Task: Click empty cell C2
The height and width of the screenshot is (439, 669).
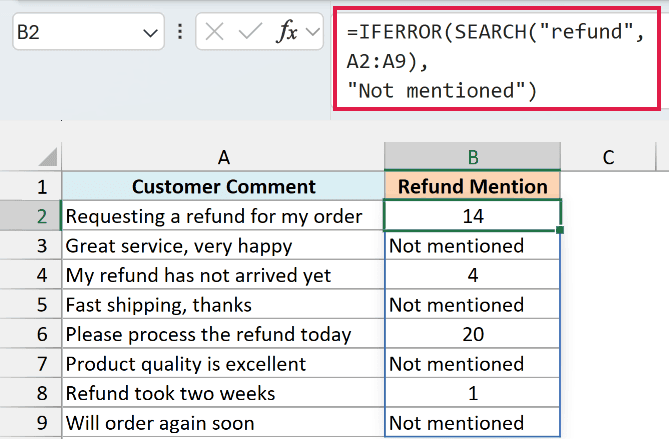Action: [x=608, y=216]
